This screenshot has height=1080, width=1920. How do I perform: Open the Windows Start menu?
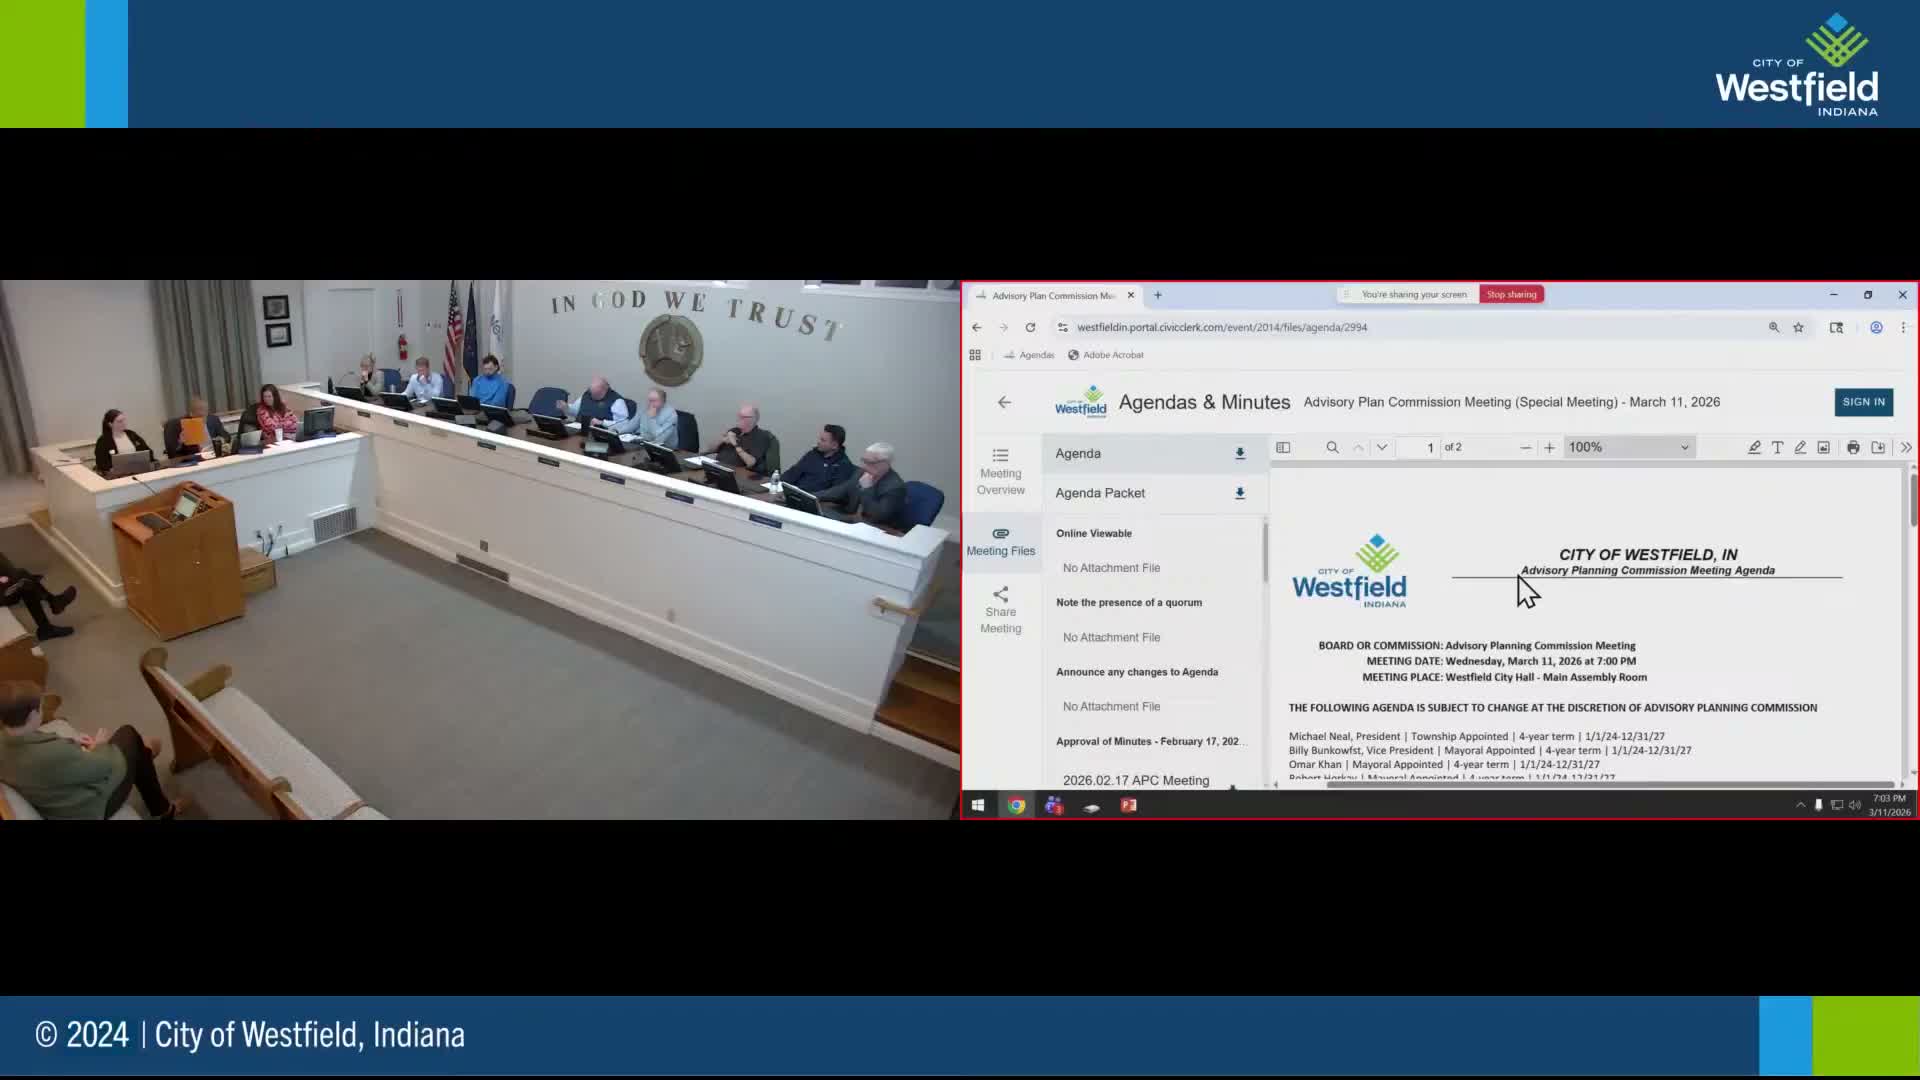[x=978, y=805]
